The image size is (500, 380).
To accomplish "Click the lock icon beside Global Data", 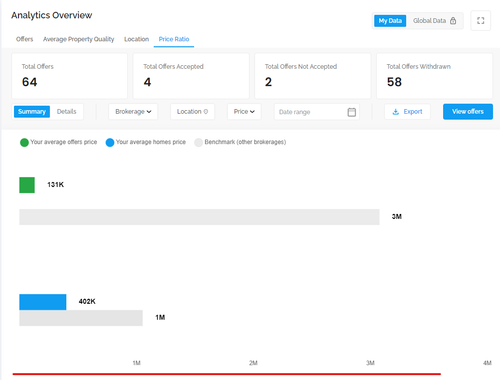I will pyautogui.click(x=453, y=21).
